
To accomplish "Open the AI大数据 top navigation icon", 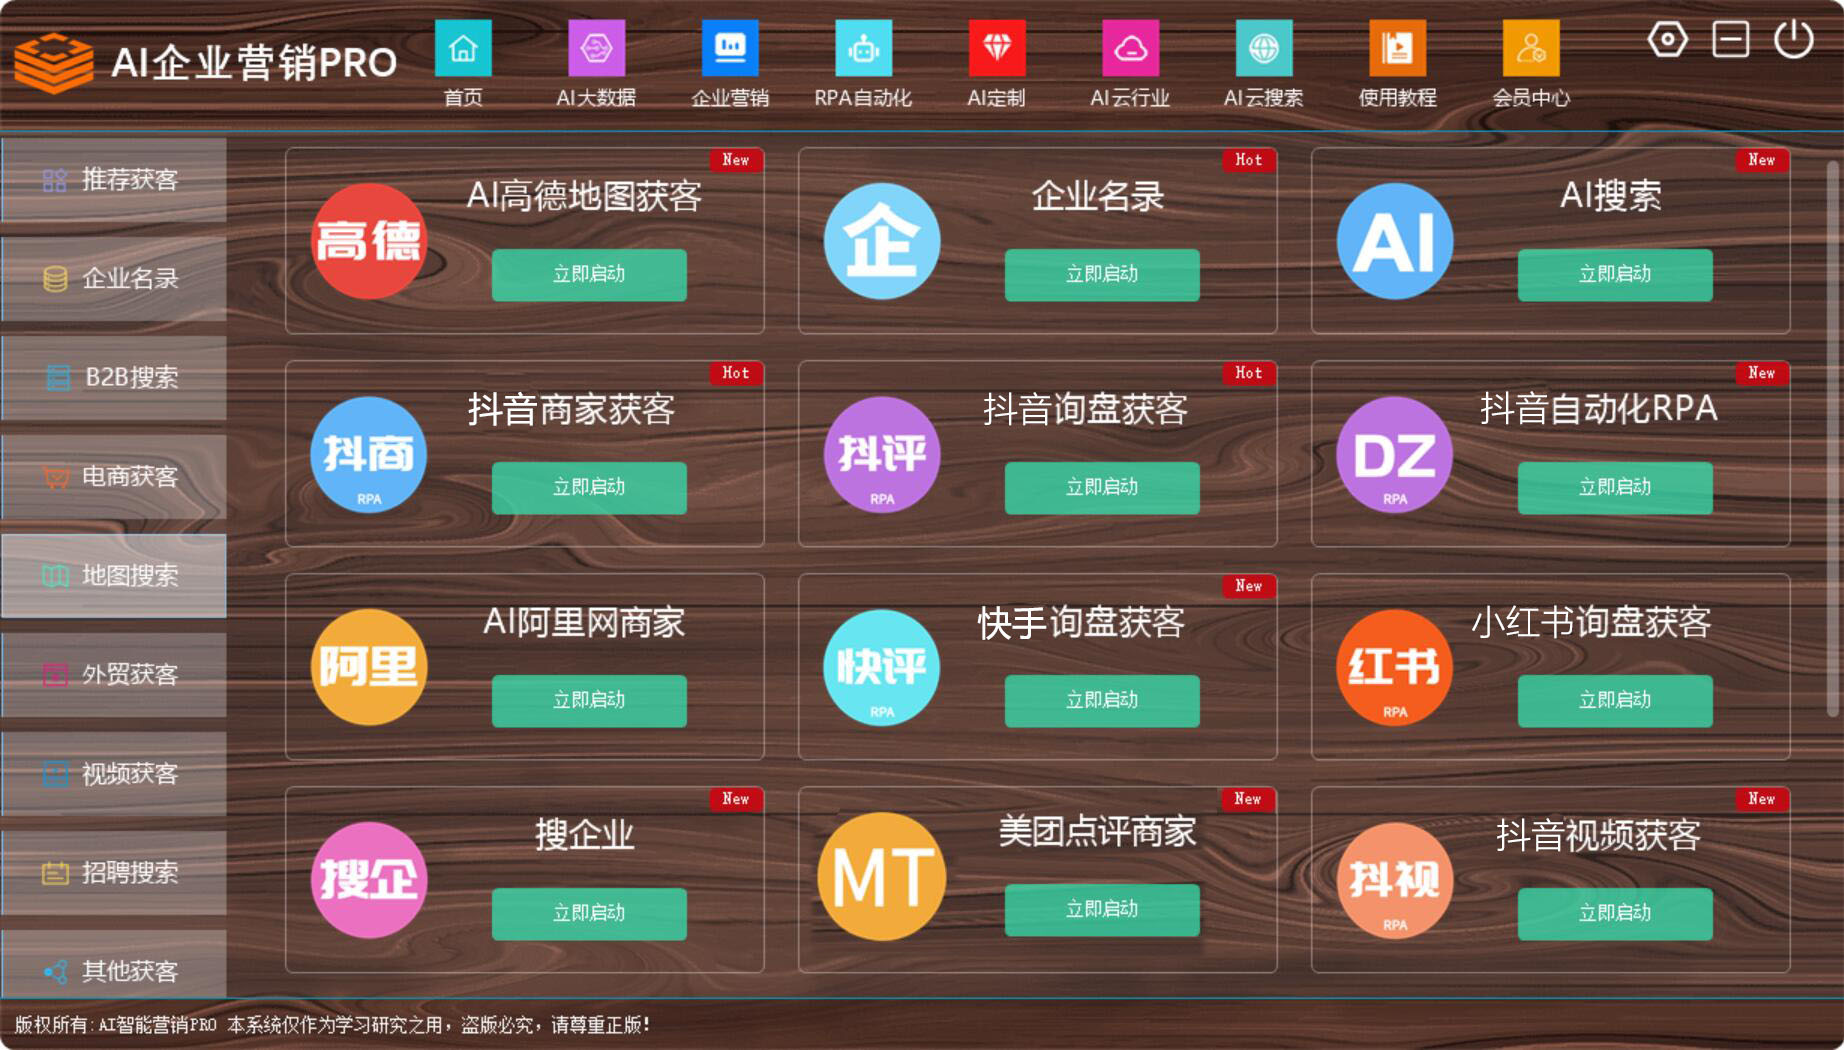I will (x=596, y=49).
